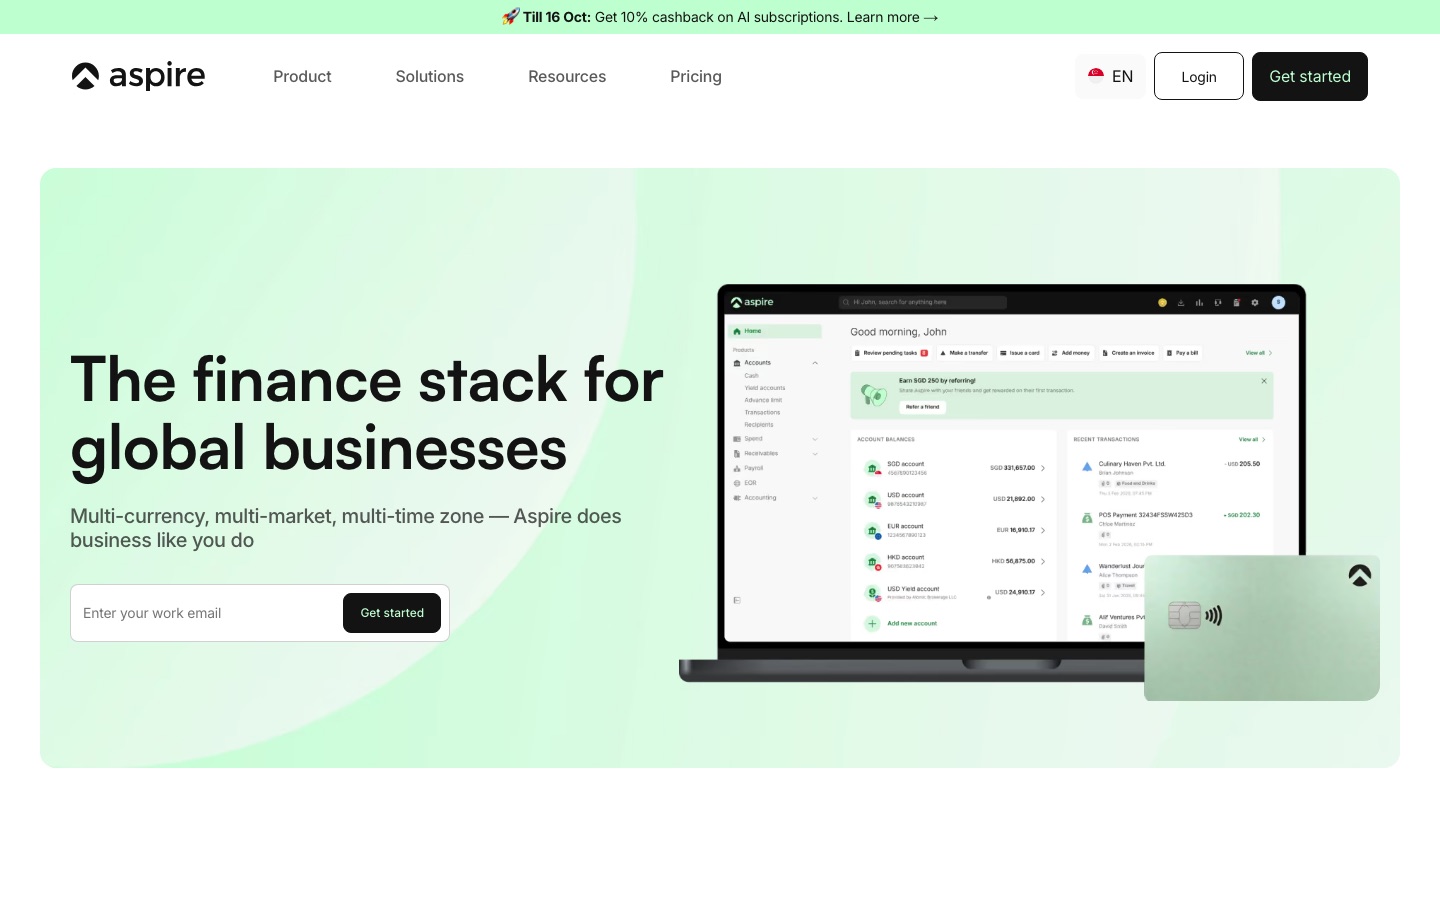The height and width of the screenshot is (900, 1440).
Task: Click the mockup search bar
Action: [x=923, y=302]
